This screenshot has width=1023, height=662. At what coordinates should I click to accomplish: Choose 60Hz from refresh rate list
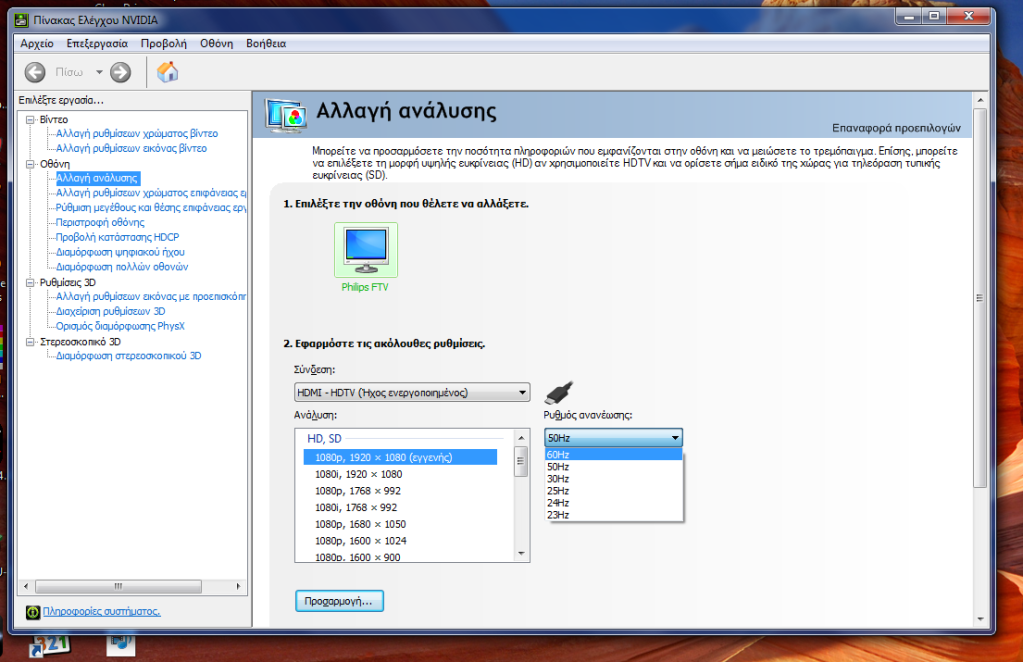(613, 455)
